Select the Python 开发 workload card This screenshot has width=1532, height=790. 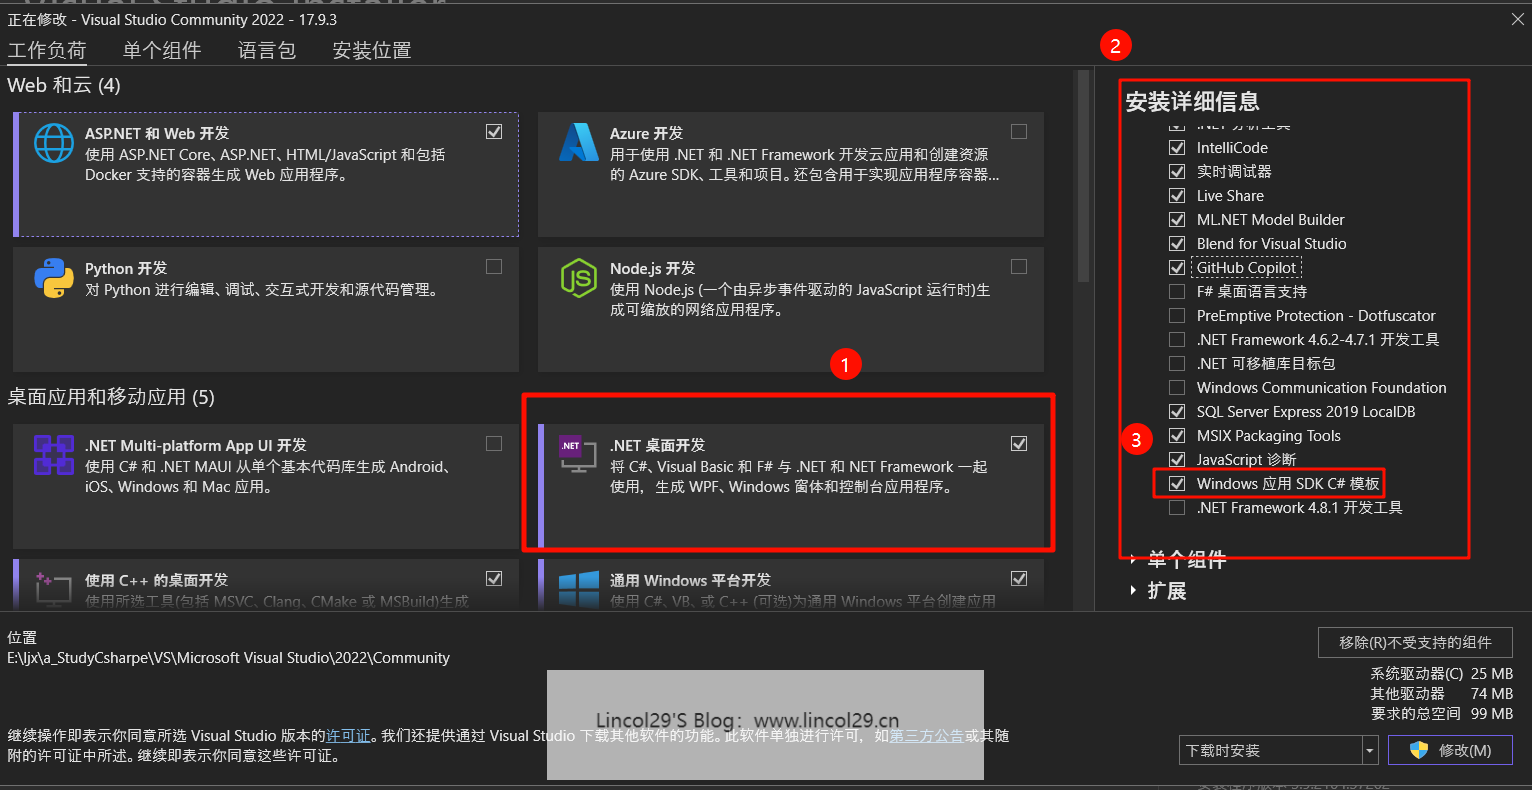(266, 309)
